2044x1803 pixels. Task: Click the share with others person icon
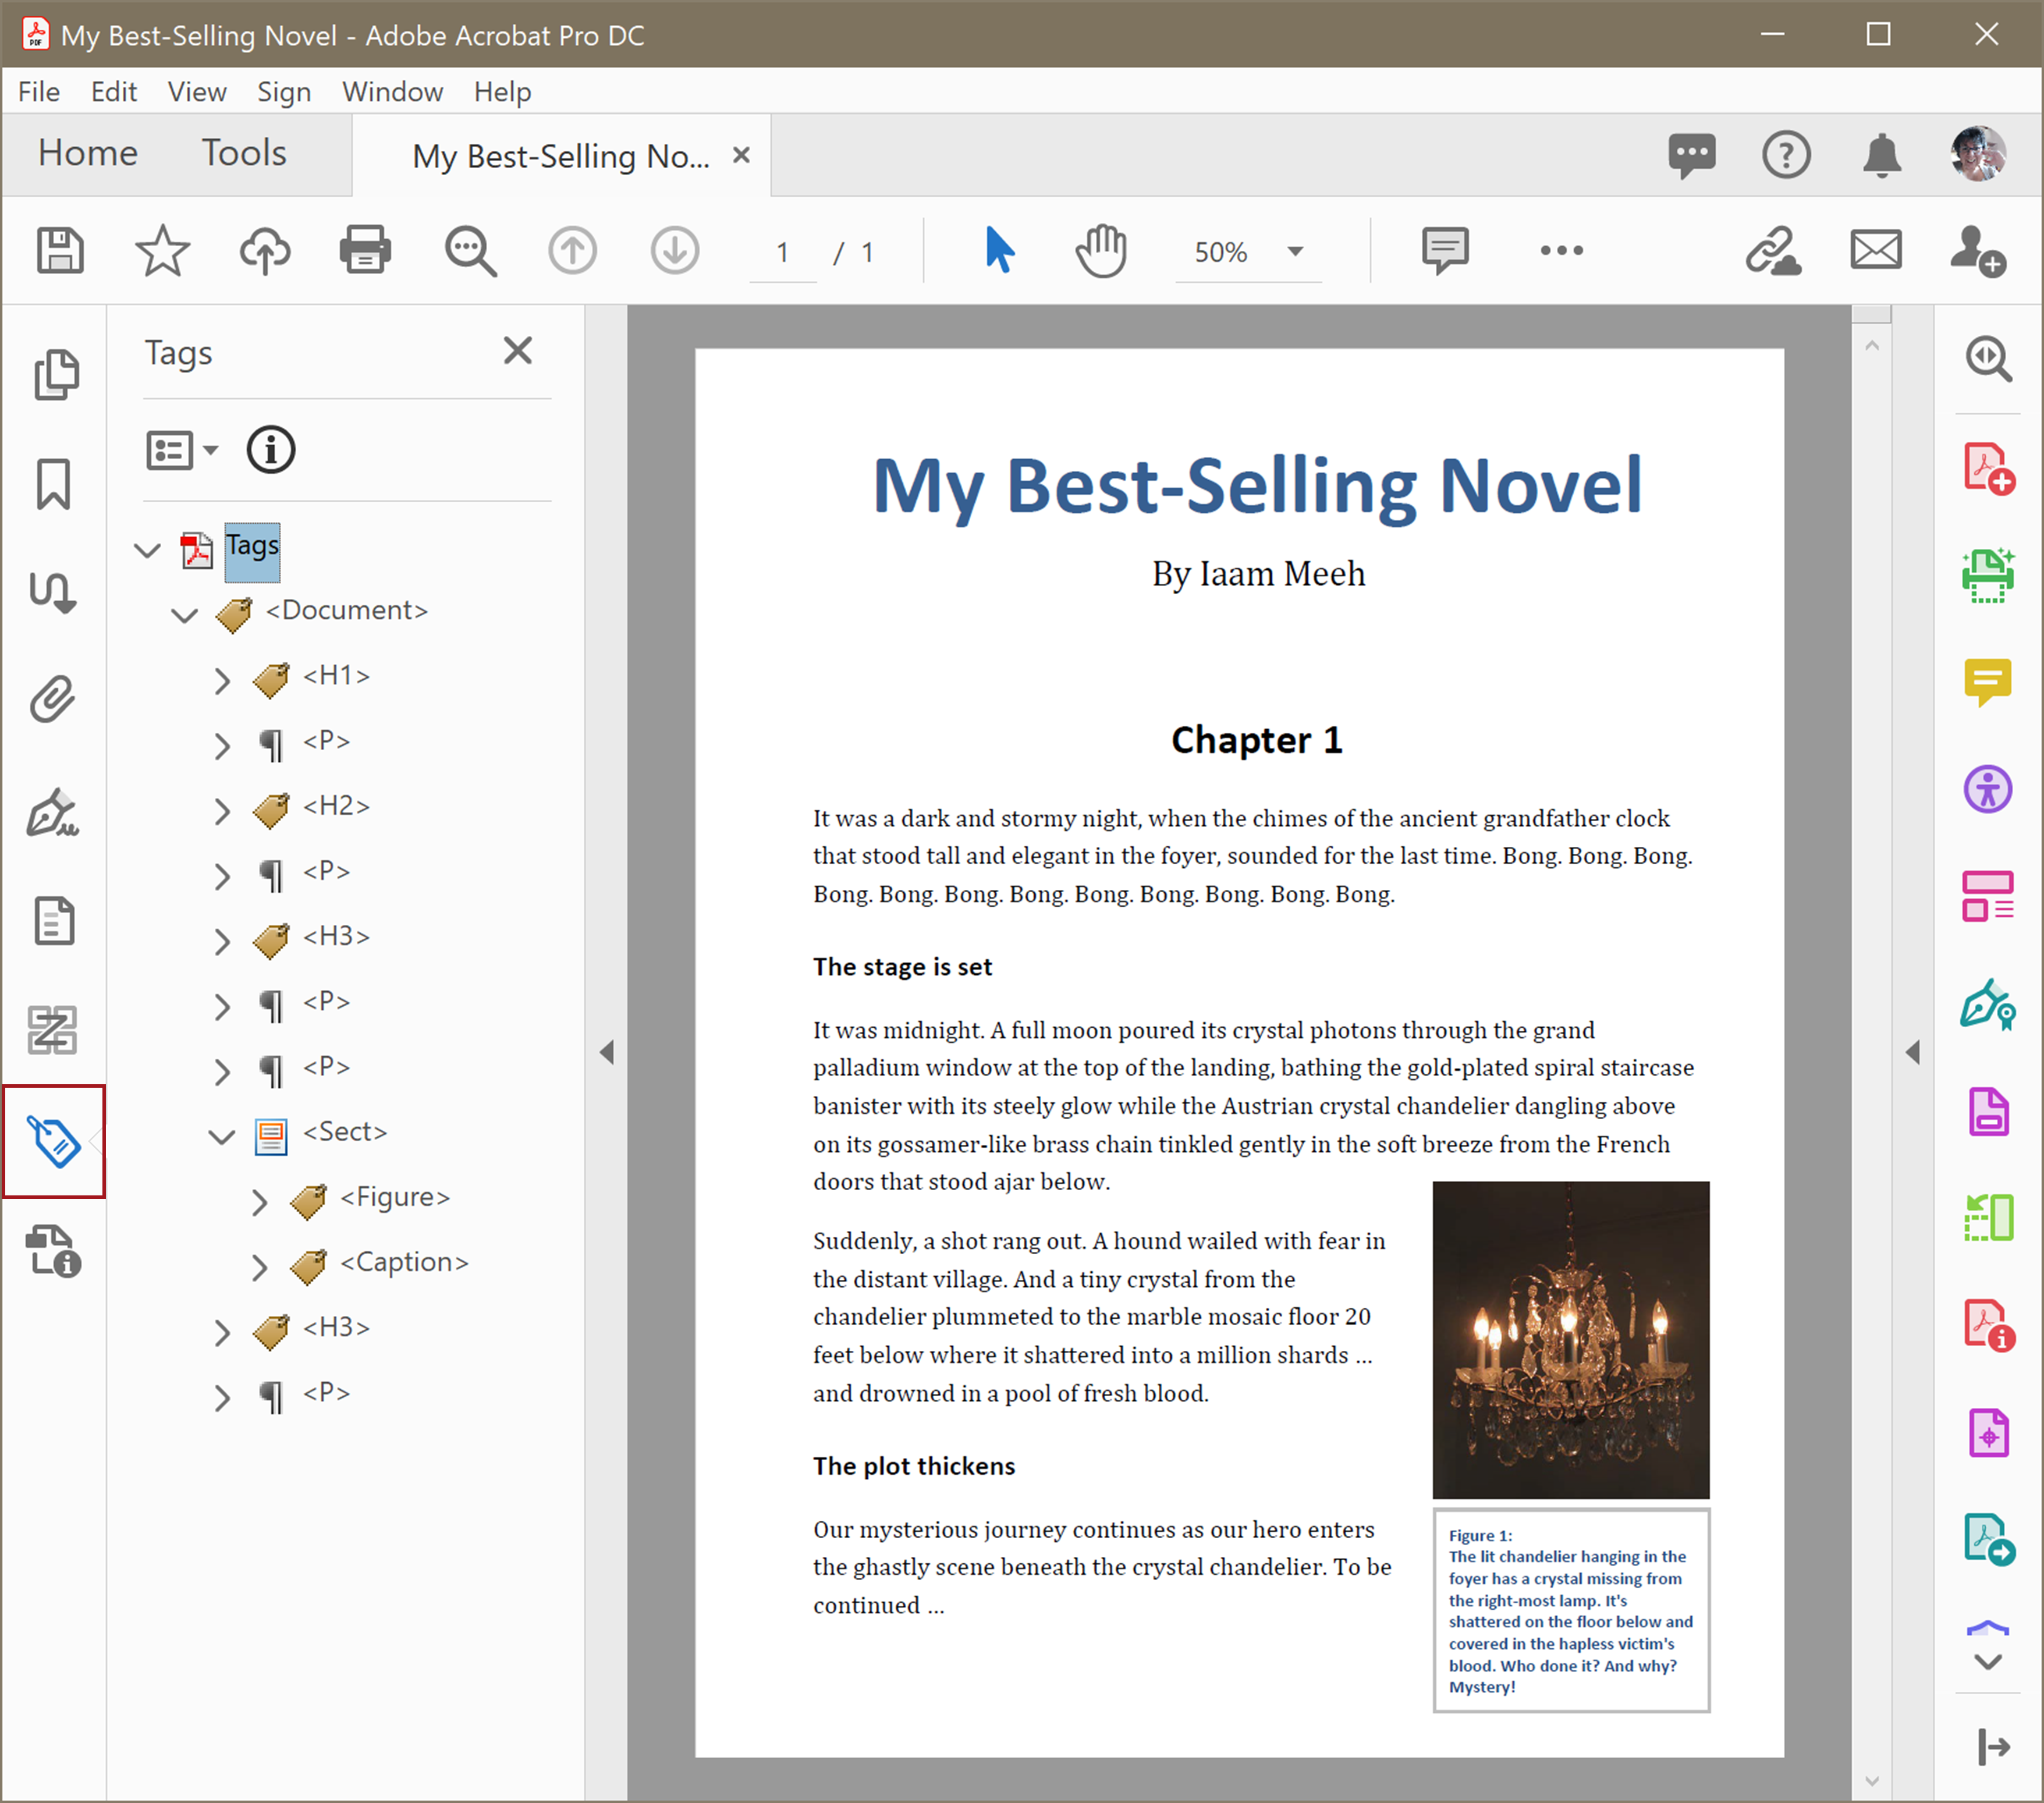coord(1977,250)
